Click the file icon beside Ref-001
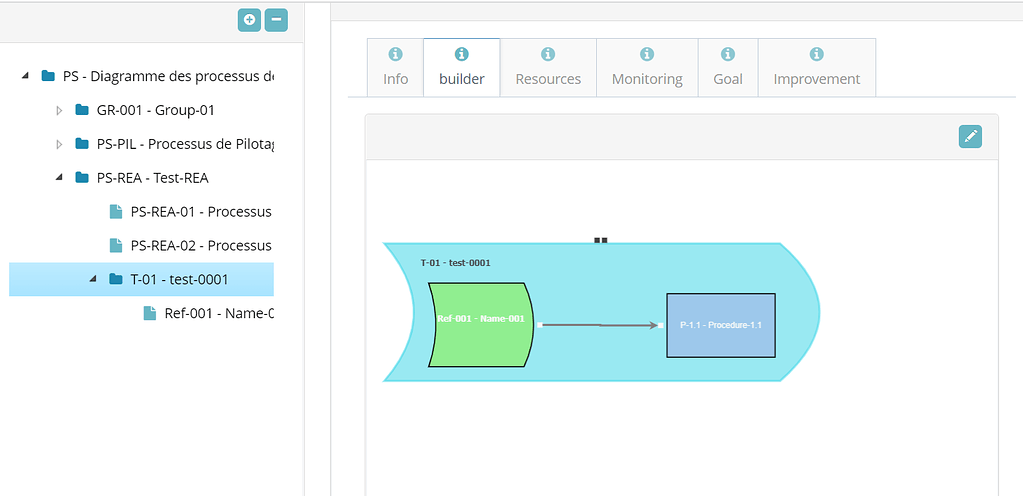The image size is (1023, 496). [150, 313]
